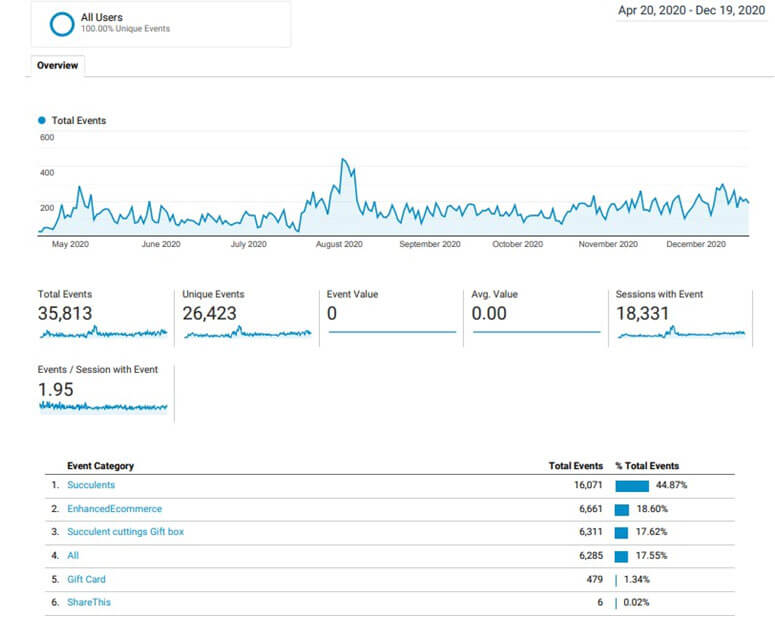Click the Unique Events sparkline chart

(x=248, y=333)
